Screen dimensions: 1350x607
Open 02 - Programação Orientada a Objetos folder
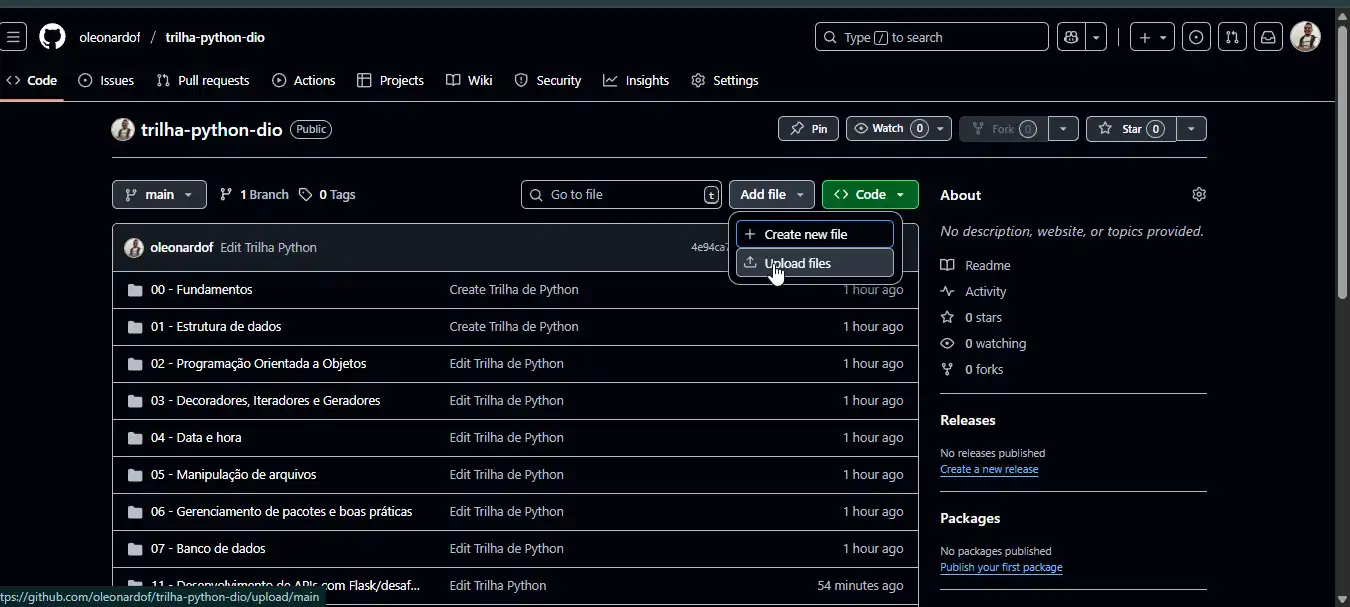tap(258, 363)
